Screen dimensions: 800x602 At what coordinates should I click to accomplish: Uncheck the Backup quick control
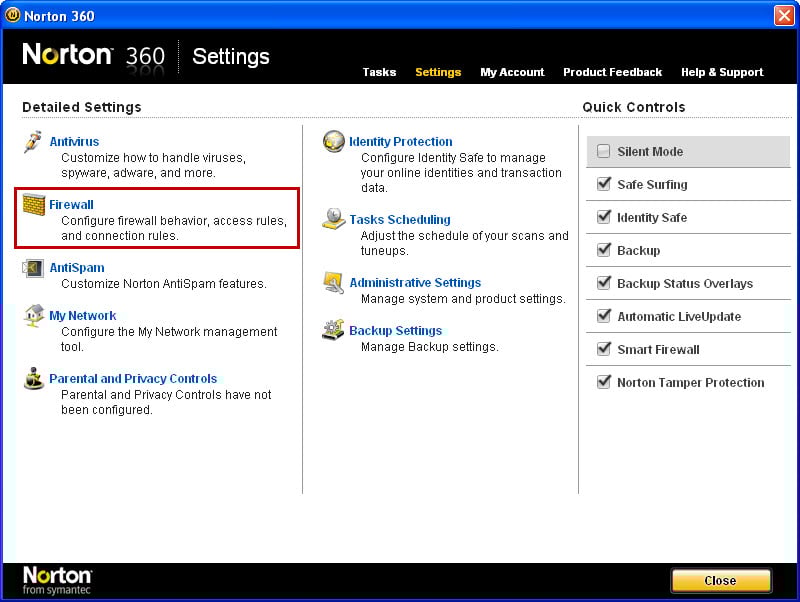[x=604, y=250]
